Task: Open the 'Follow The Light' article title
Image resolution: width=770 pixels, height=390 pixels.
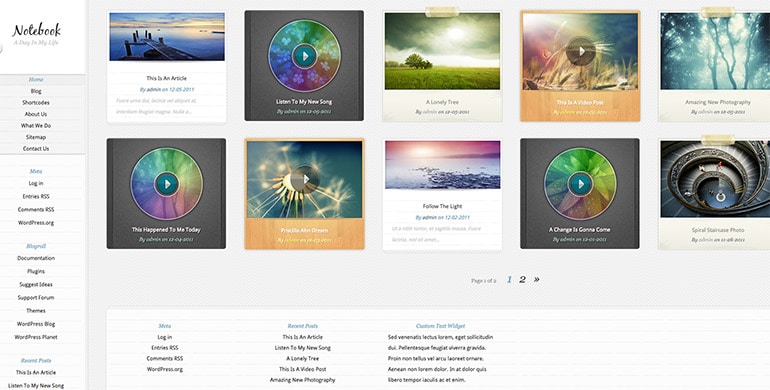Action: pyautogui.click(x=442, y=206)
